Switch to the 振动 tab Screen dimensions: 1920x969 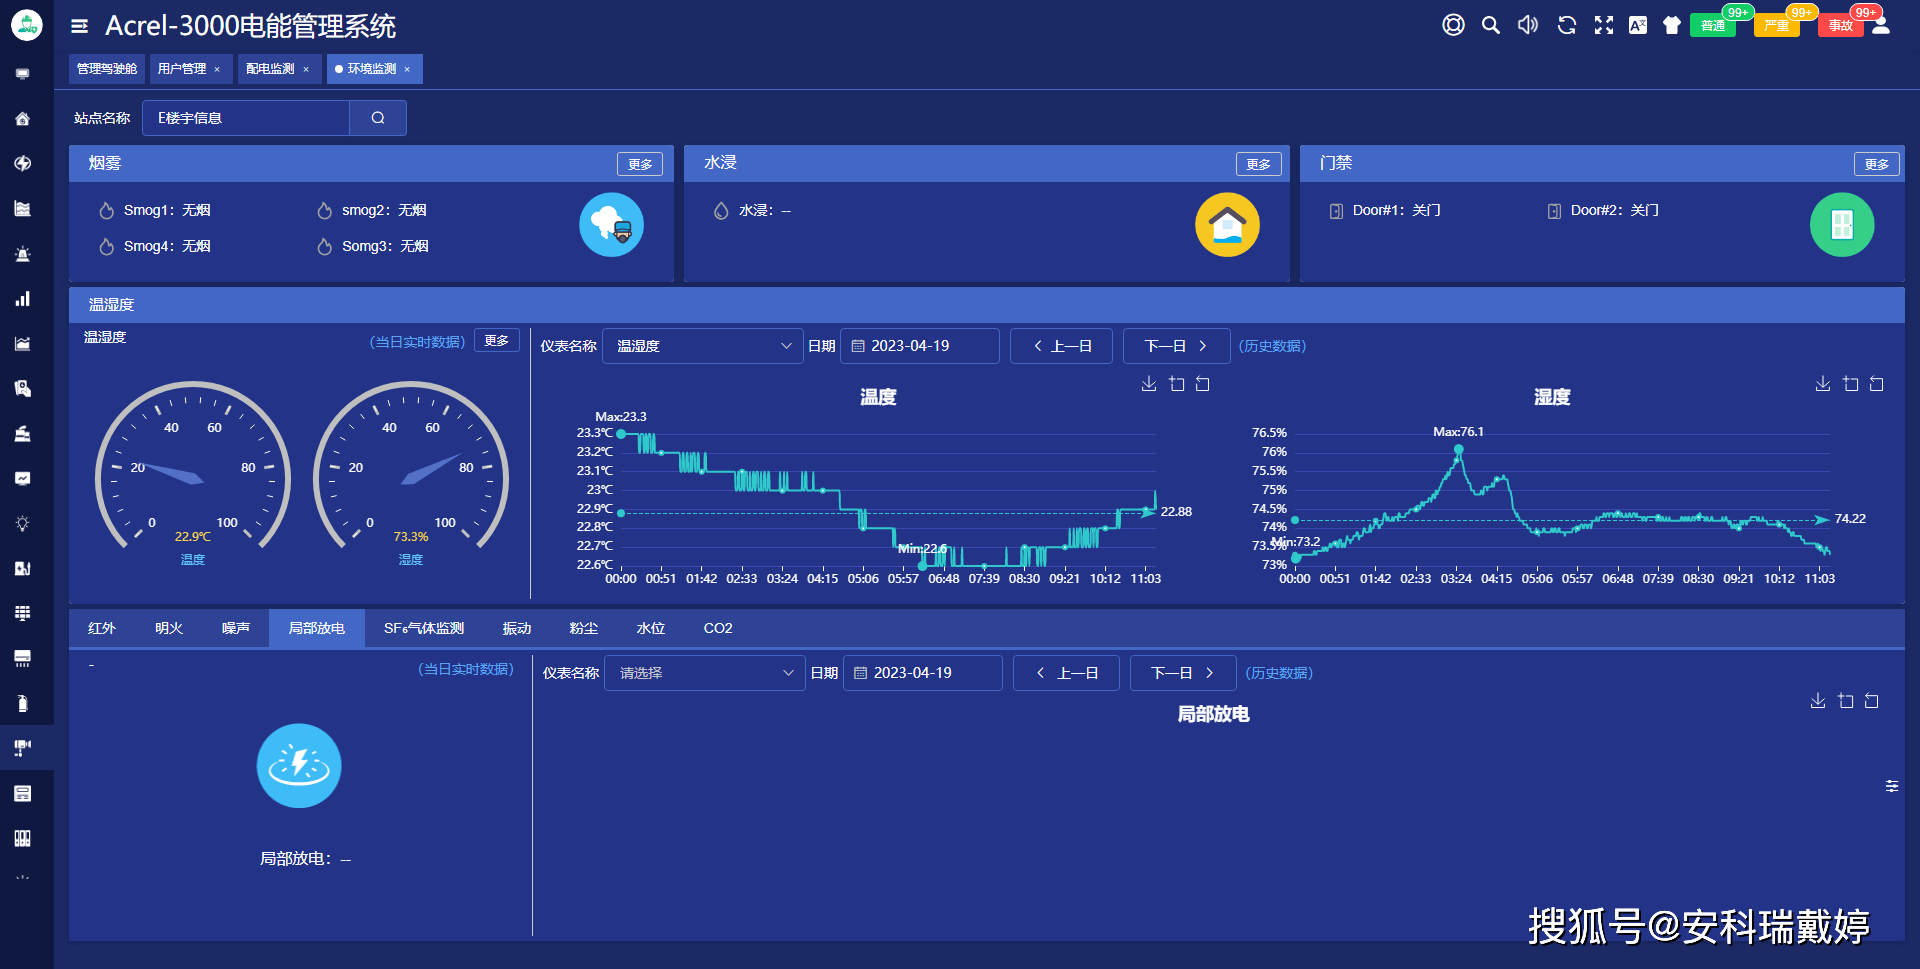[x=517, y=628]
